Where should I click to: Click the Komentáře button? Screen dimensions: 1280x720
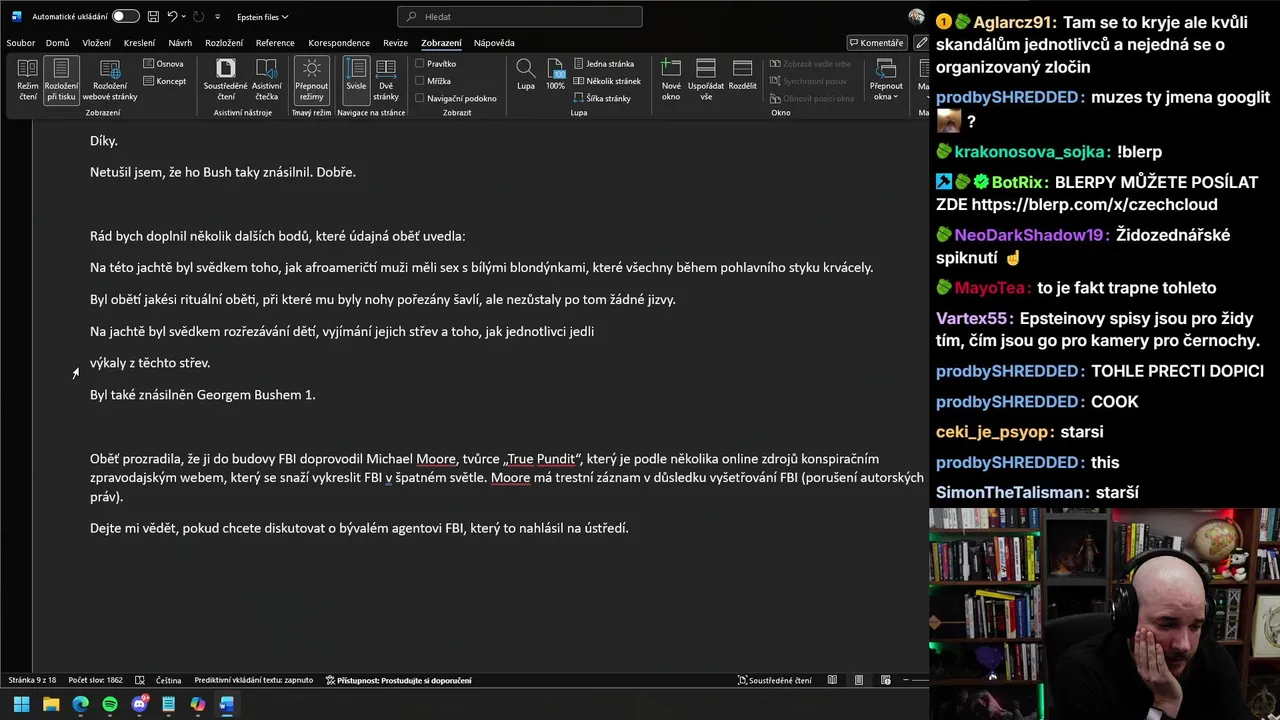coord(876,43)
